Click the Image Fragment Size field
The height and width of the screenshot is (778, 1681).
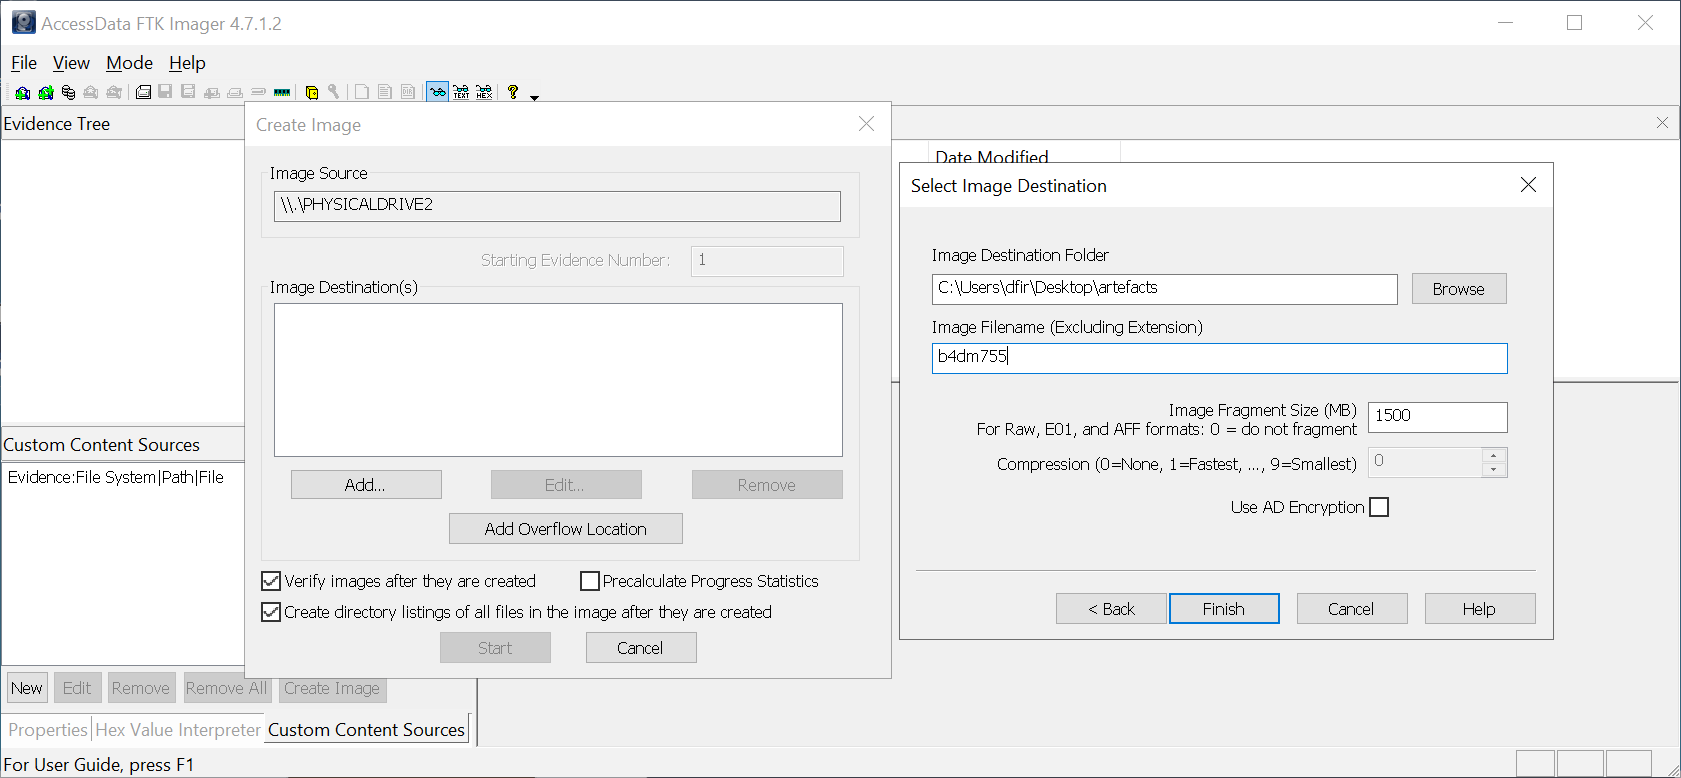1436,416
